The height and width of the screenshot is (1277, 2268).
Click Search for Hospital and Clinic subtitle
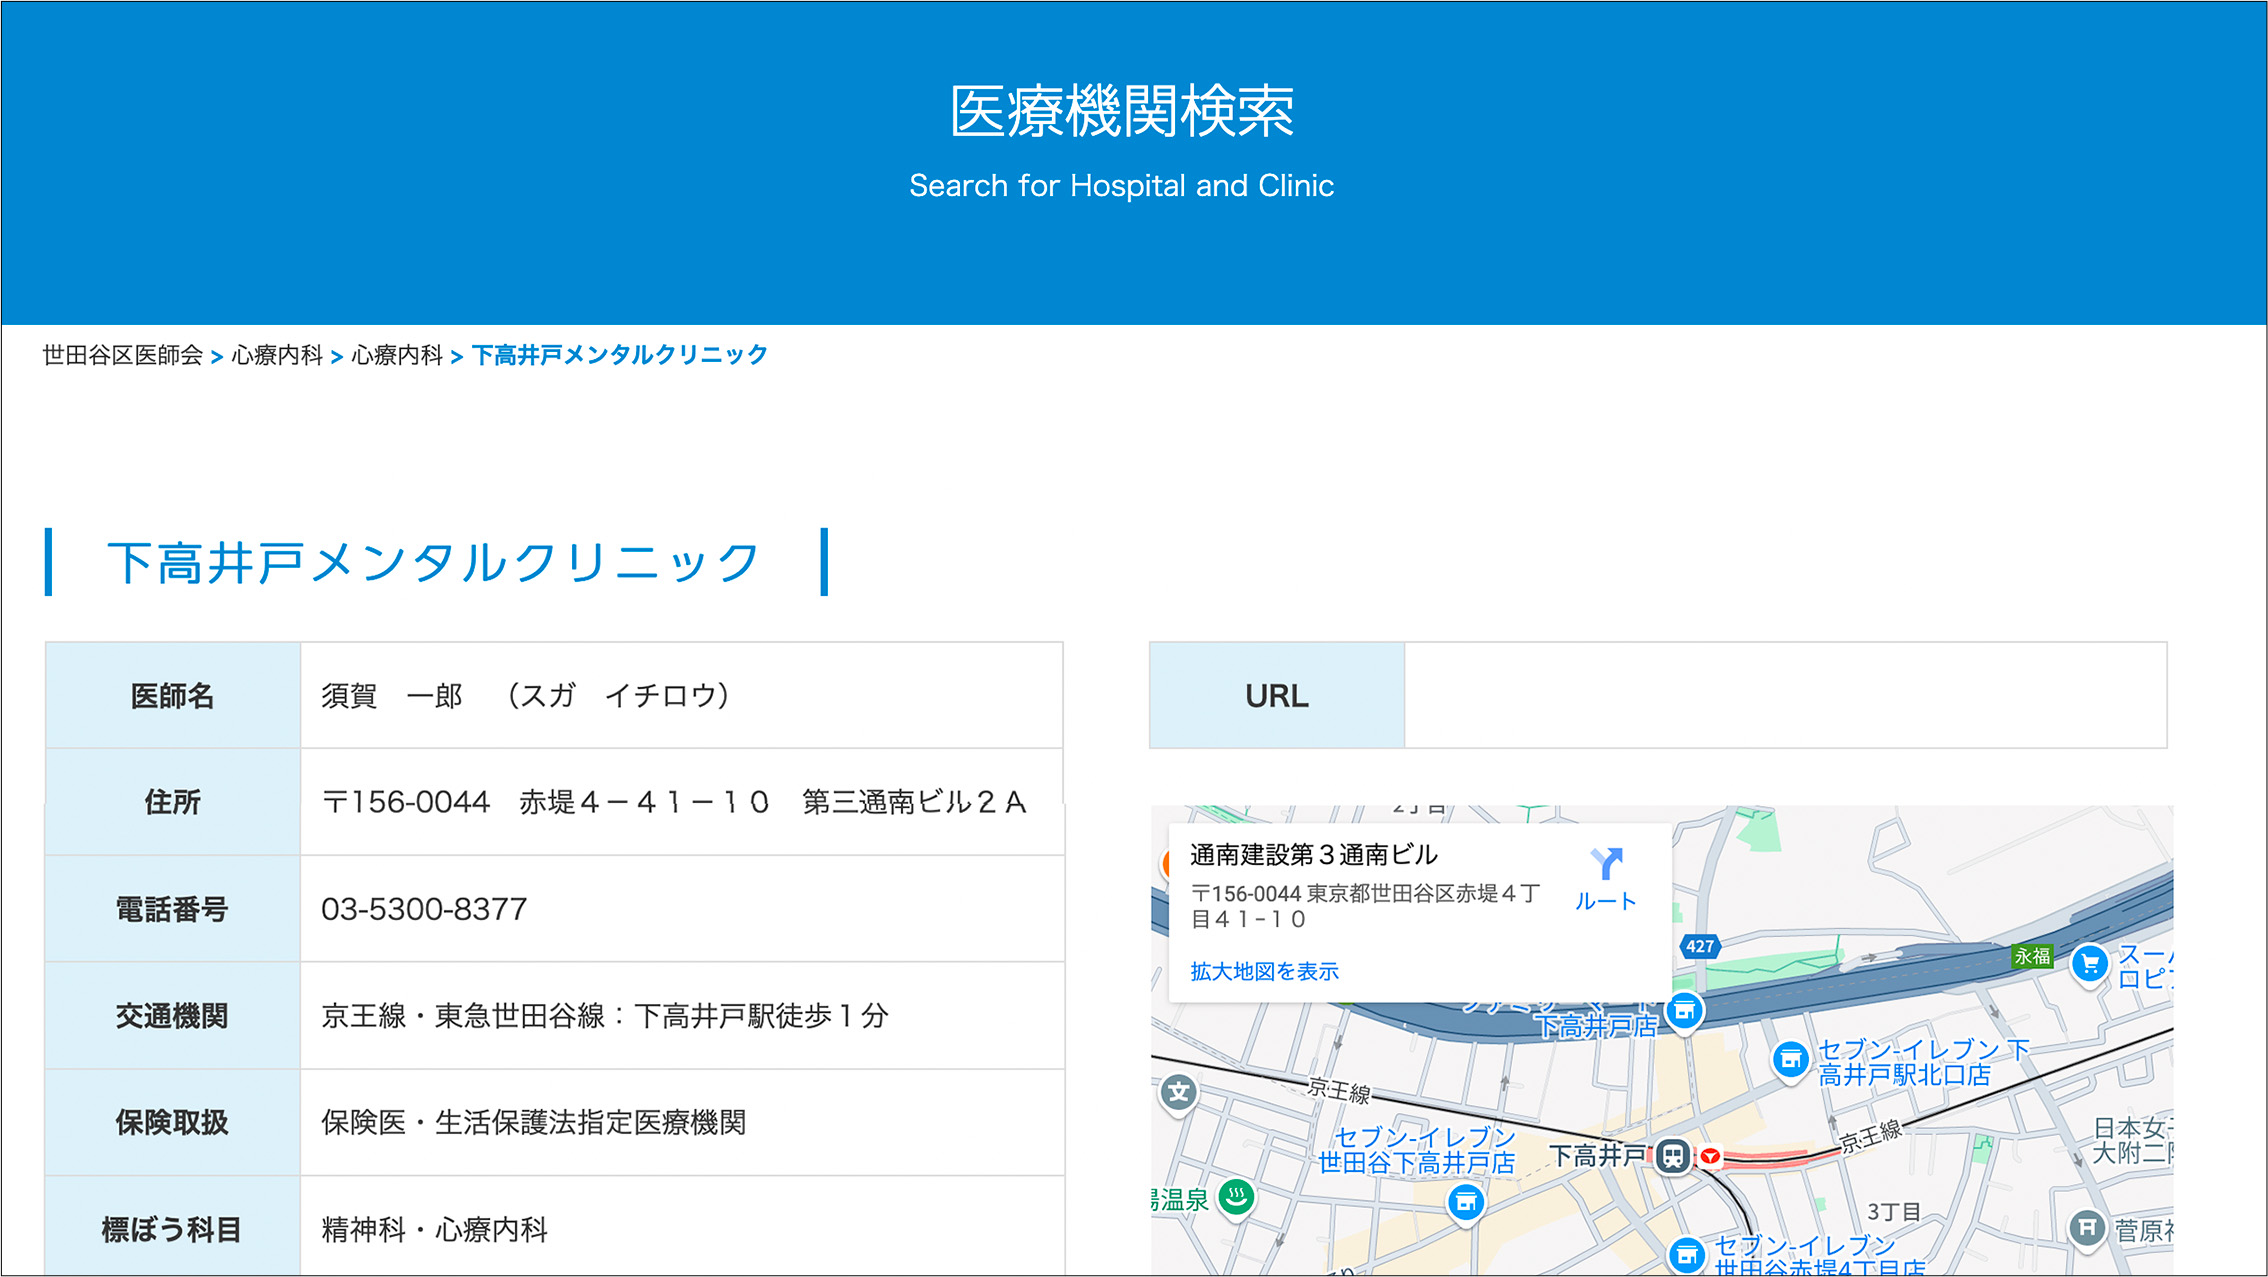click(x=1122, y=185)
